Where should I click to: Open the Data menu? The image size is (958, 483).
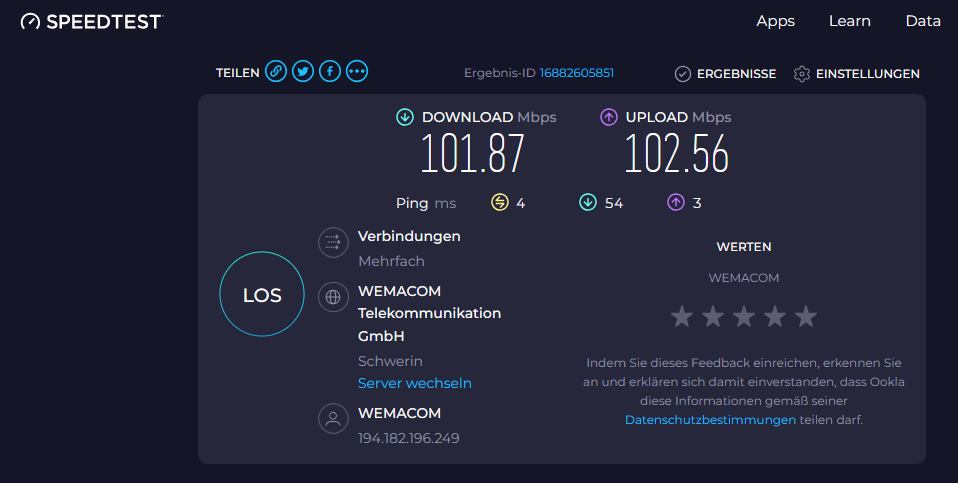(x=923, y=21)
